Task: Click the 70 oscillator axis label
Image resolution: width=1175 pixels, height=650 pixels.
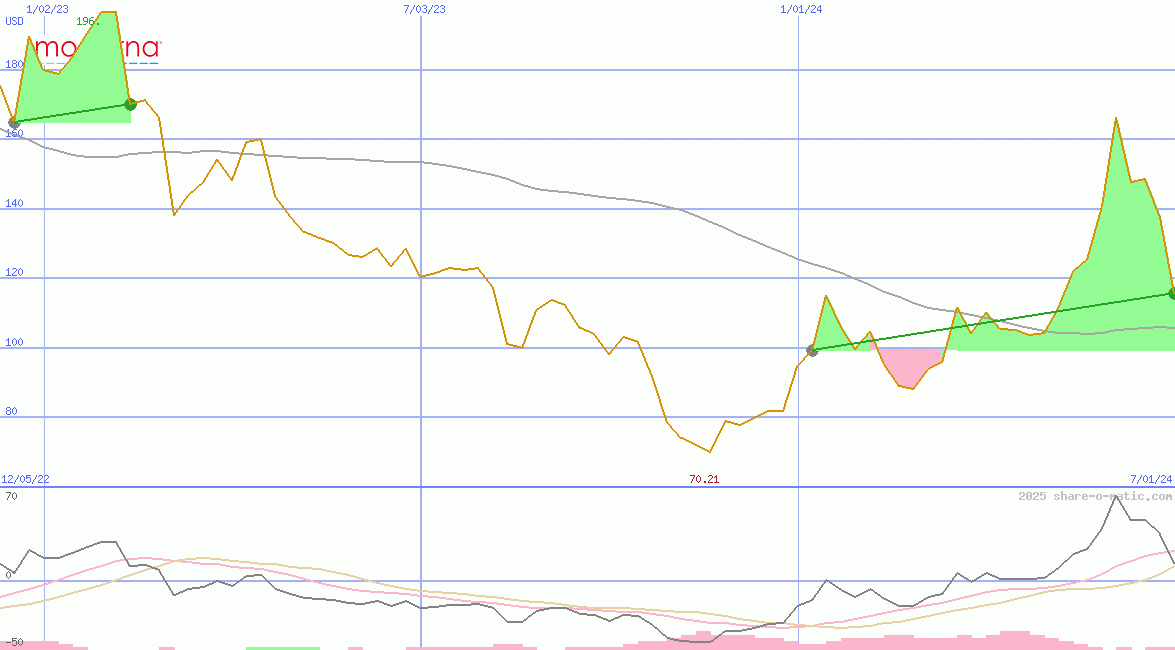Action: (11, 496)
